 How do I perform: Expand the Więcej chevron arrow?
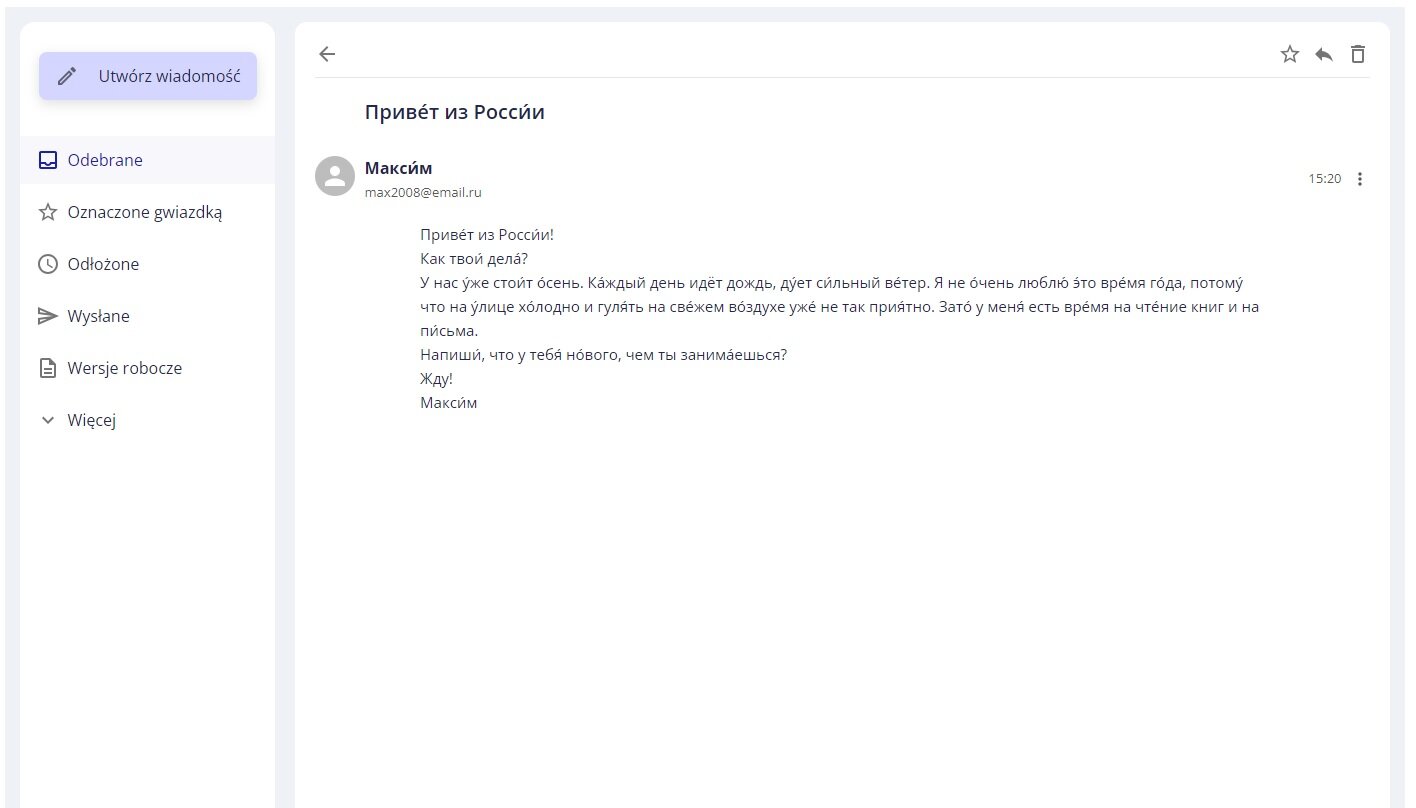[48, 420]
